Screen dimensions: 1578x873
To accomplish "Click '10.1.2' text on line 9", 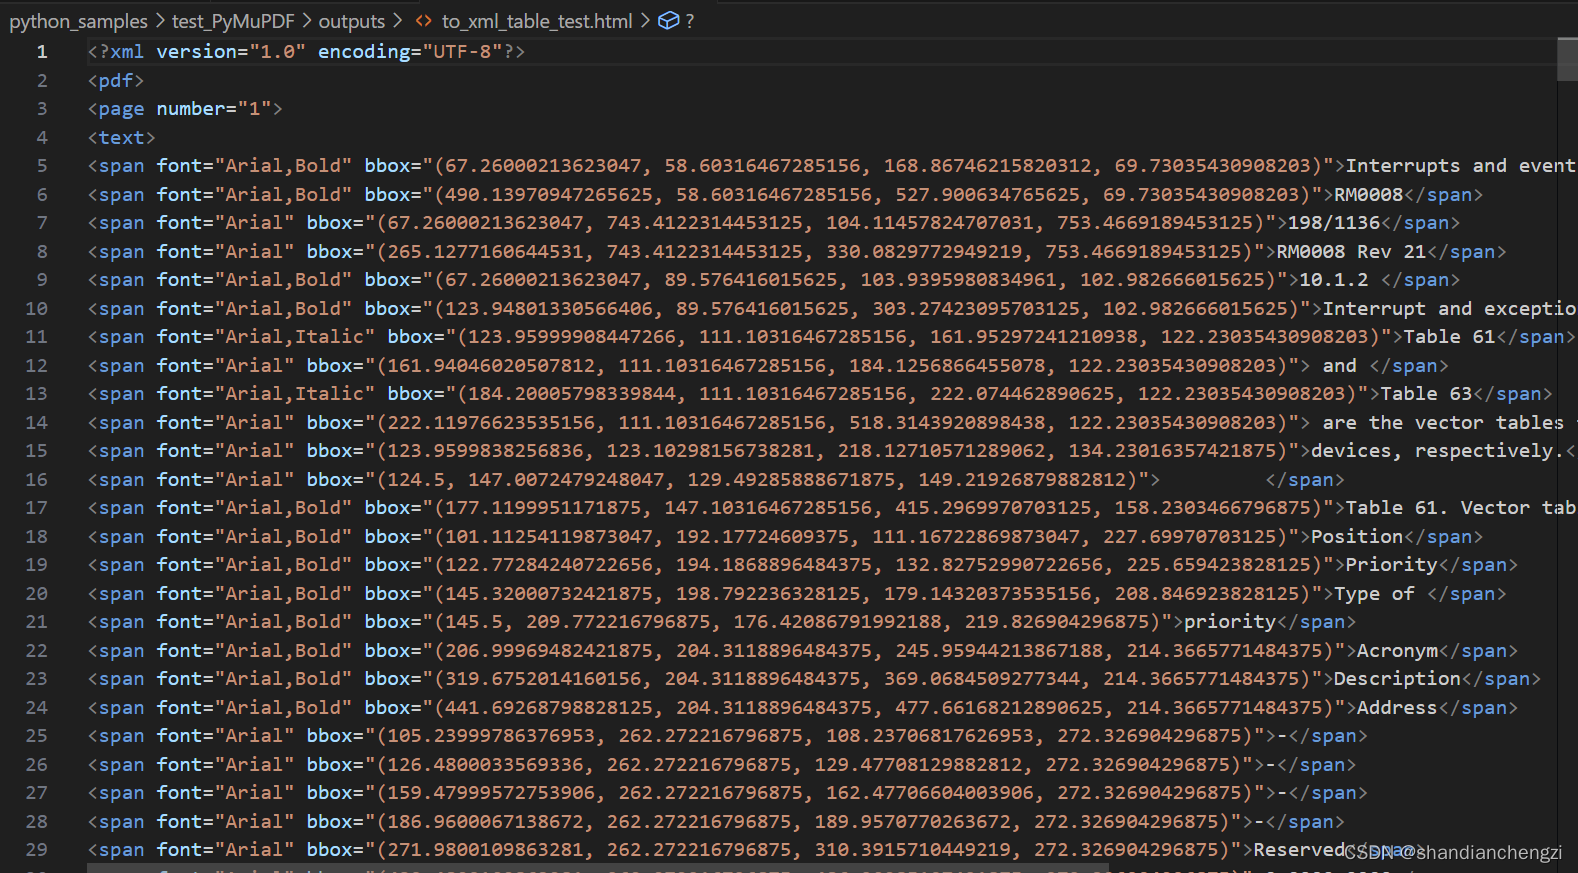I will tap(1334, 280).
